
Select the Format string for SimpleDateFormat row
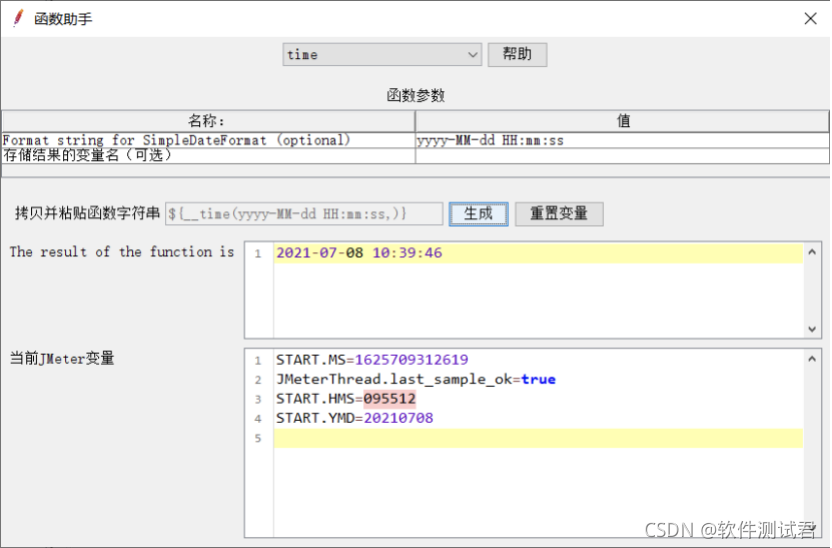pos(208,140)
